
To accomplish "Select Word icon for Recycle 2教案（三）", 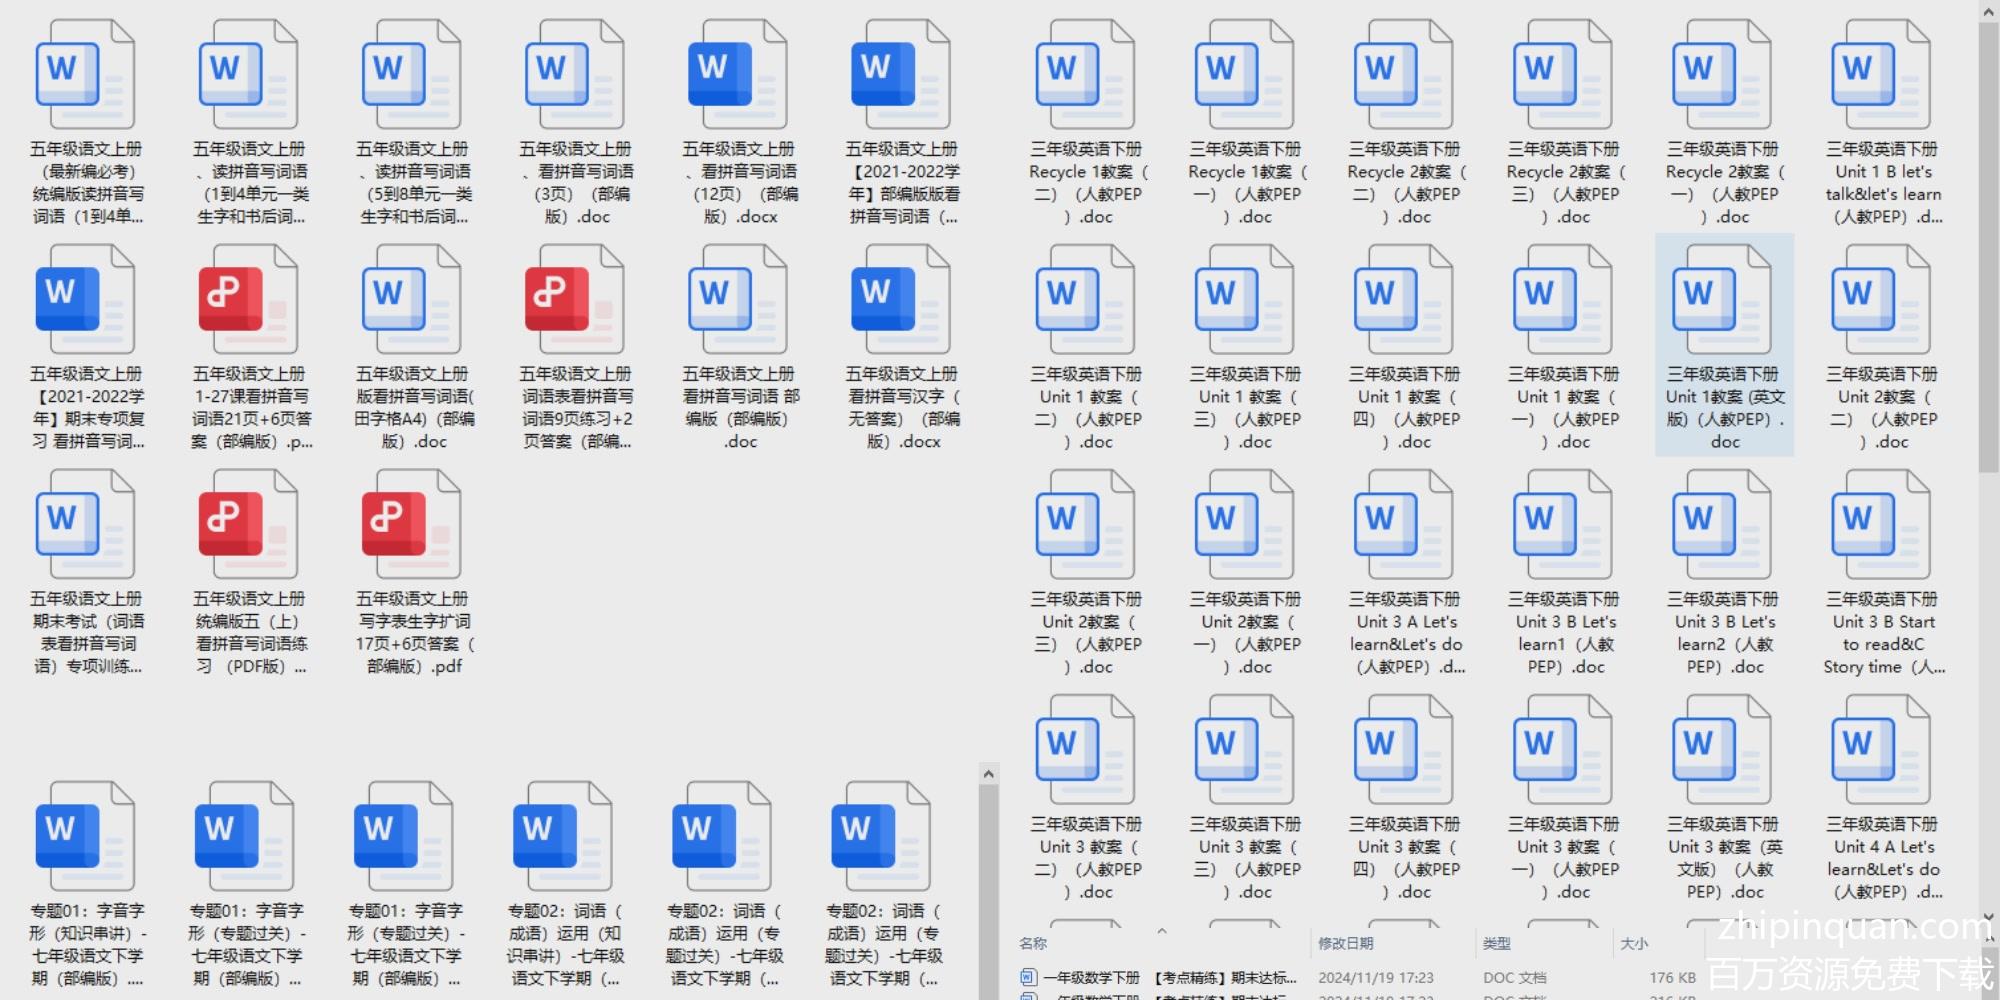I will click(x=1562, y=76).
